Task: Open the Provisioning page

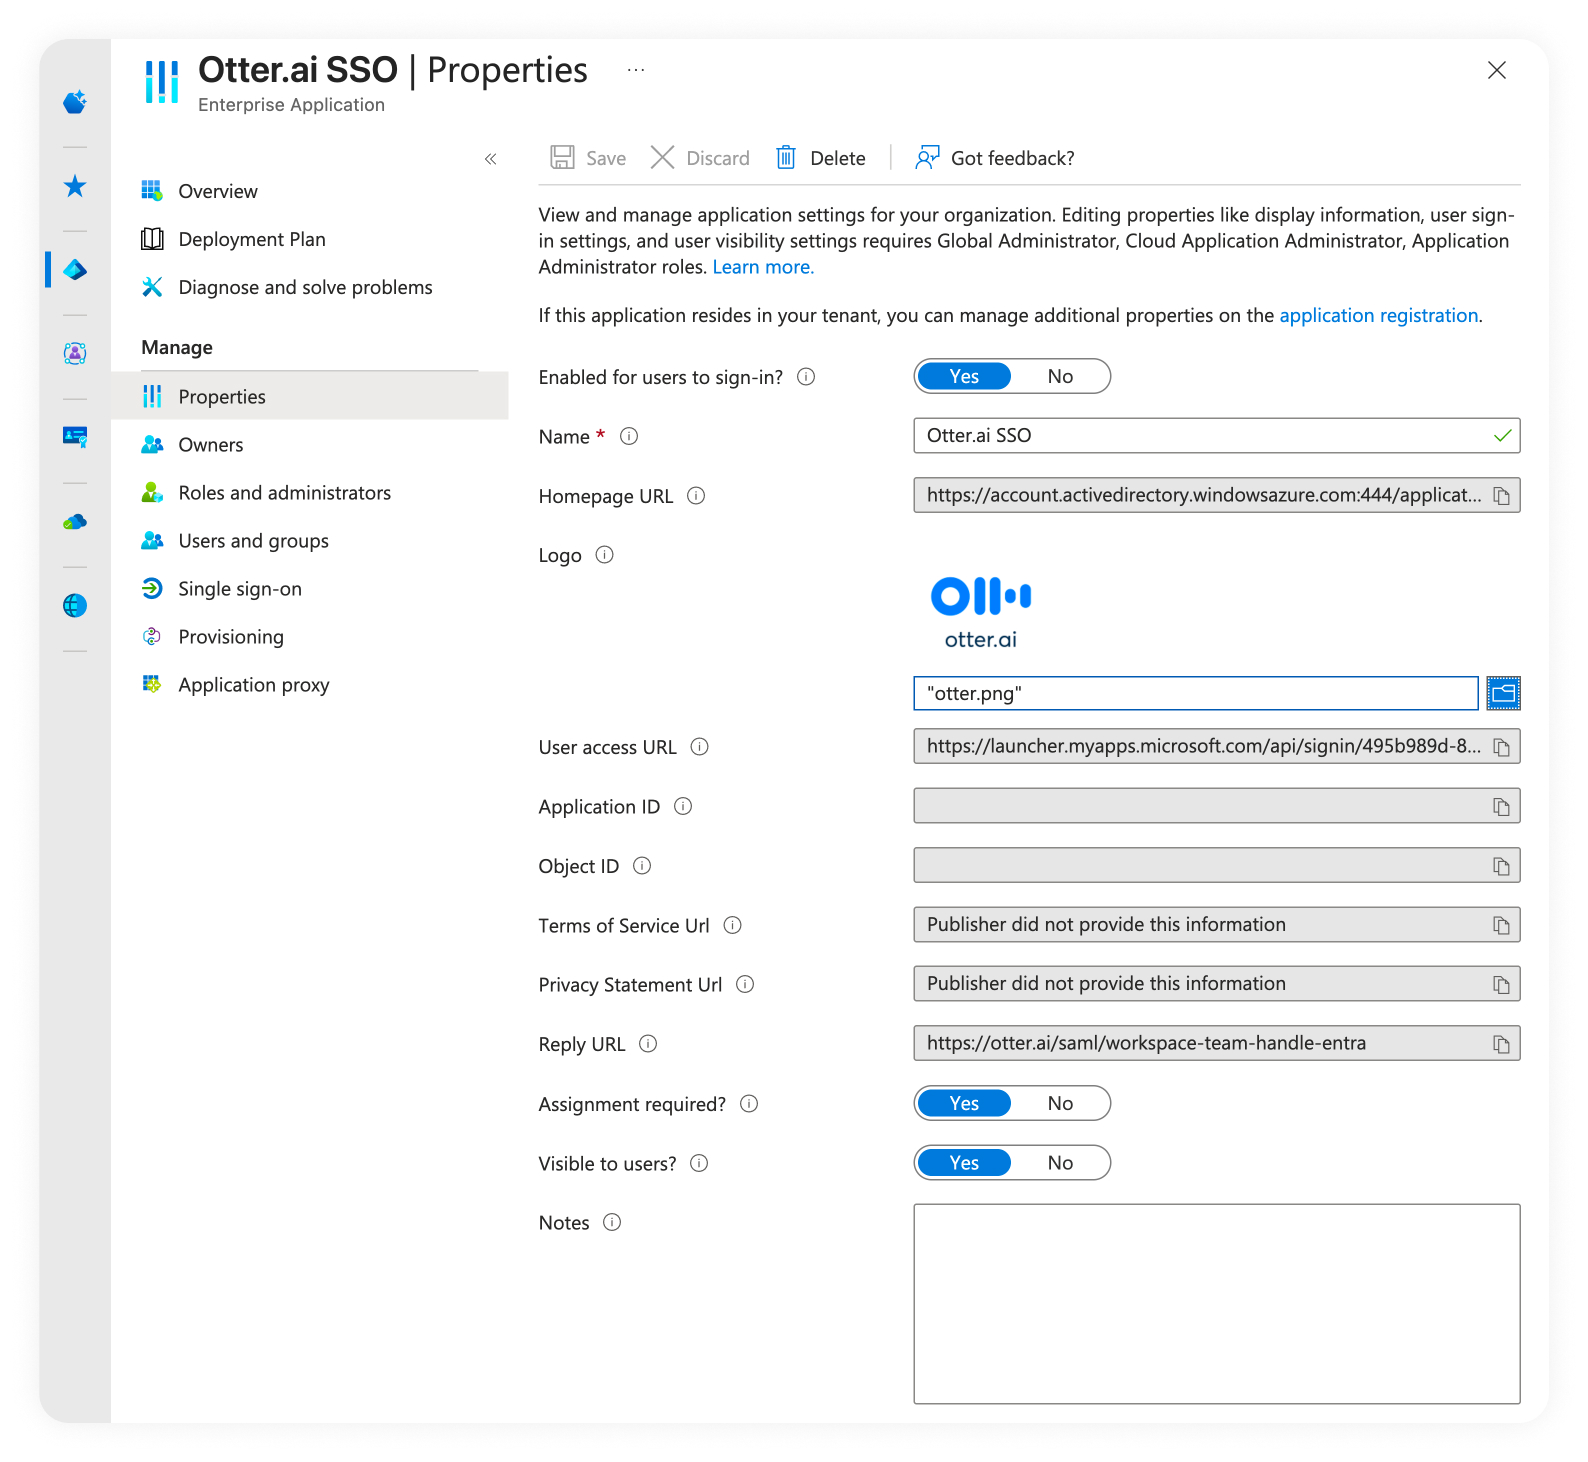Action: (231, 637)
